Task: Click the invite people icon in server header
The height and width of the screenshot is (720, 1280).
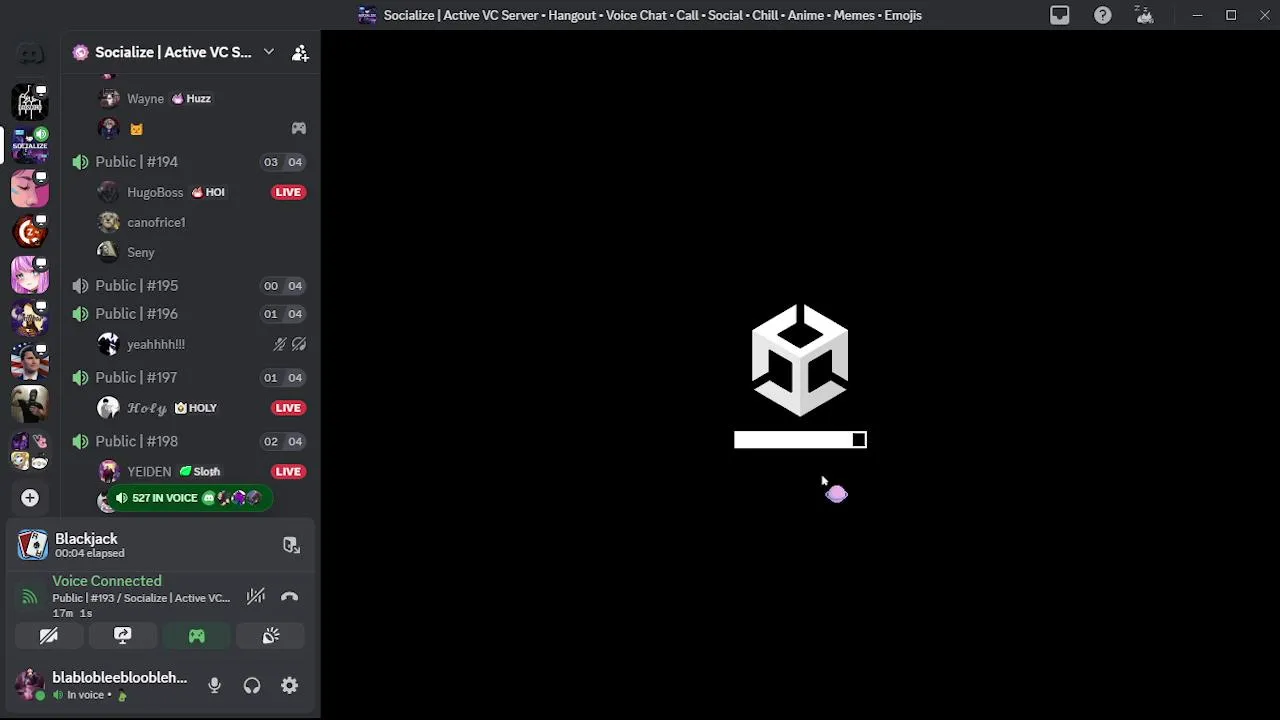Action: pyautogui.click(x=300, y=53)
